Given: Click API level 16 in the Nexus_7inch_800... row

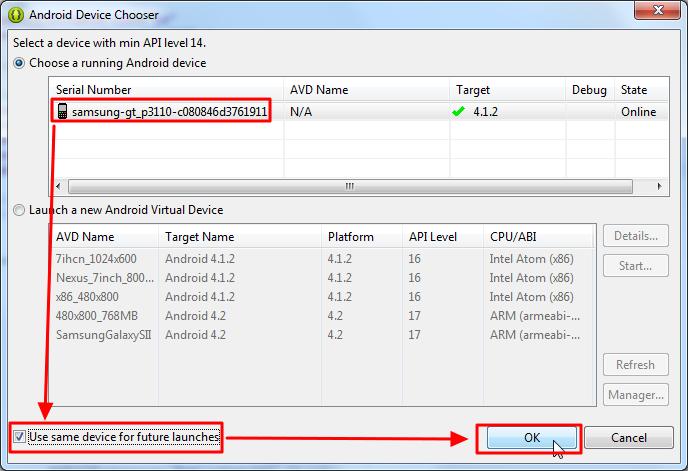Looking at the screenshot, I should tap(414, 278).
